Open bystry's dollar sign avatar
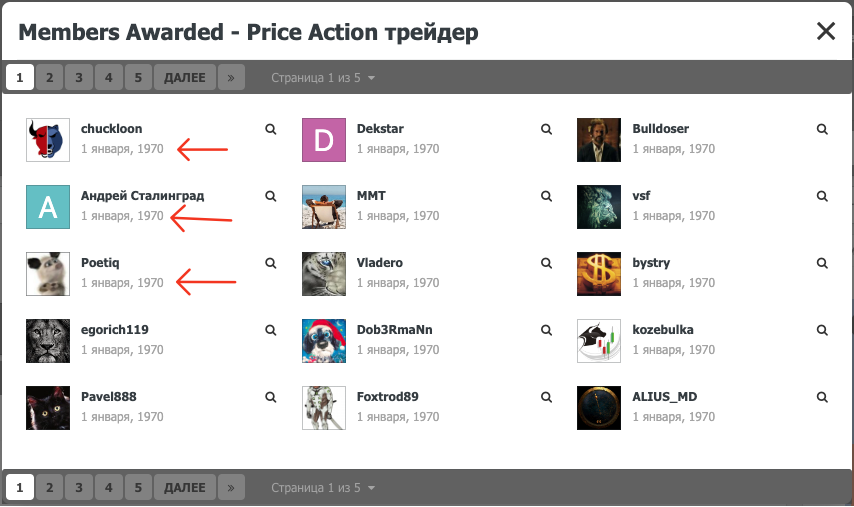 tap(599, 274)
